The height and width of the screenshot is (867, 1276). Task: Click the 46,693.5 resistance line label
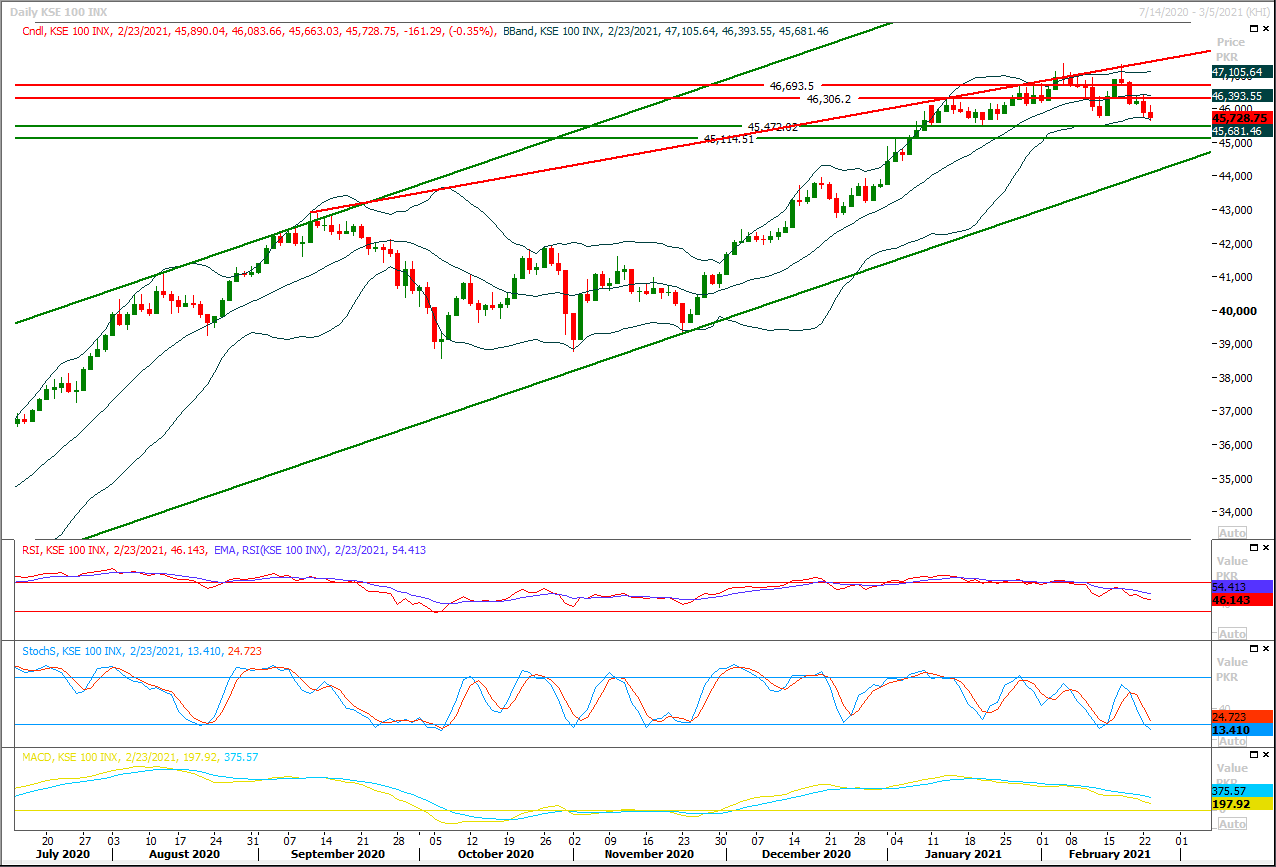793,86
